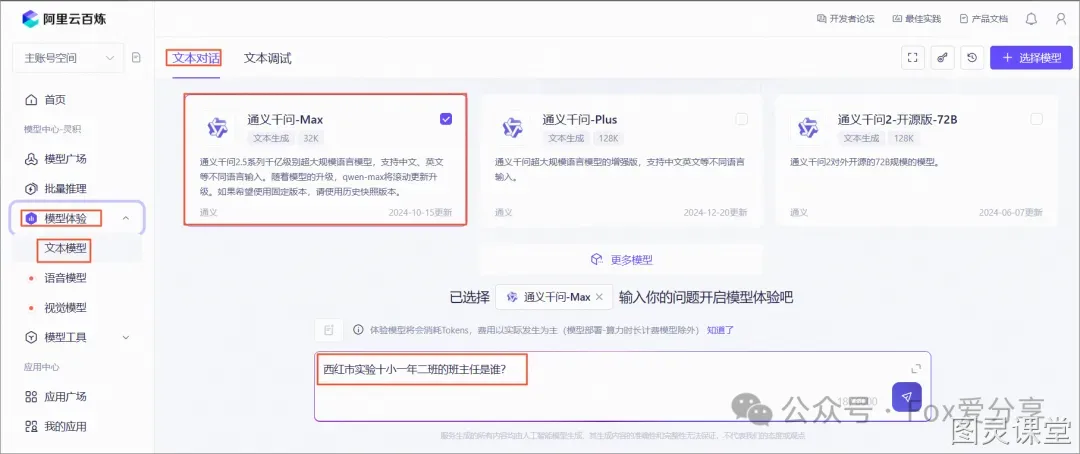Click the key icon button
The height and width of the screenshot is (454, 1080).
[x=942, y=58]
